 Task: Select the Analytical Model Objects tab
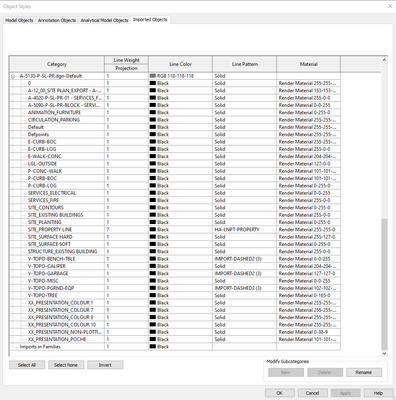(x=104, y=20)
